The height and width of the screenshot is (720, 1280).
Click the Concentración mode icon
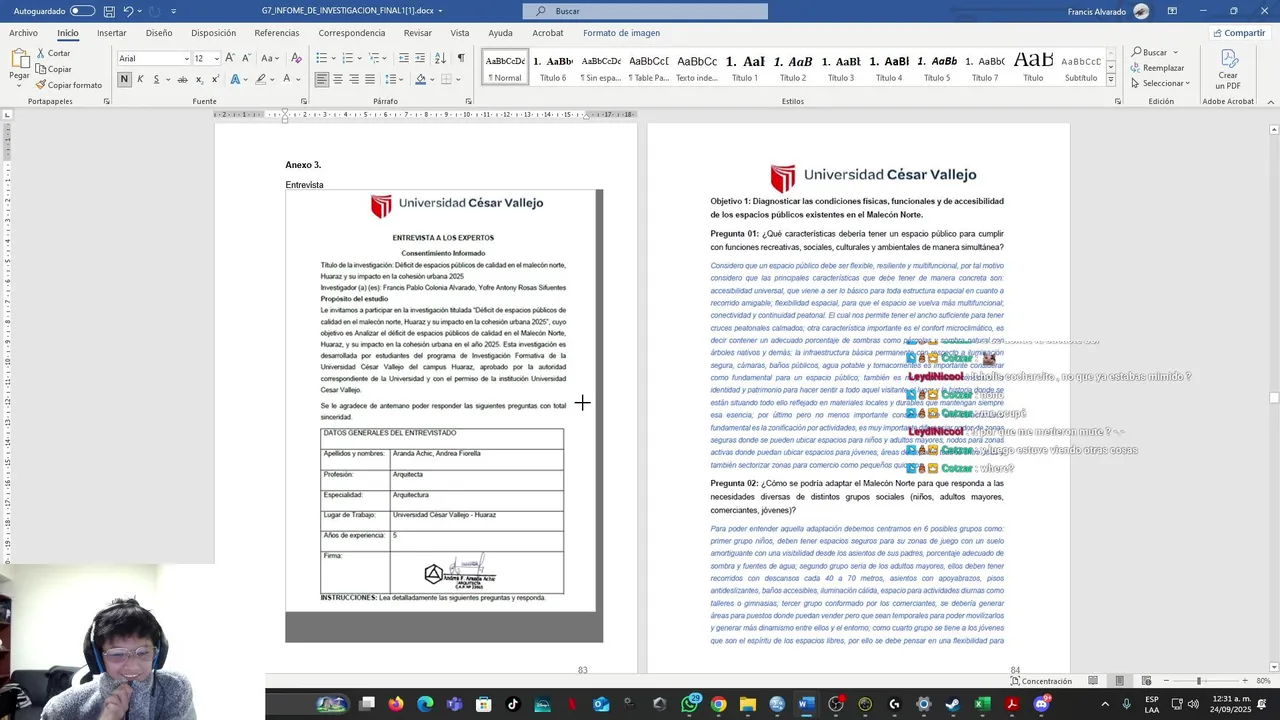tap(1040, 681)
